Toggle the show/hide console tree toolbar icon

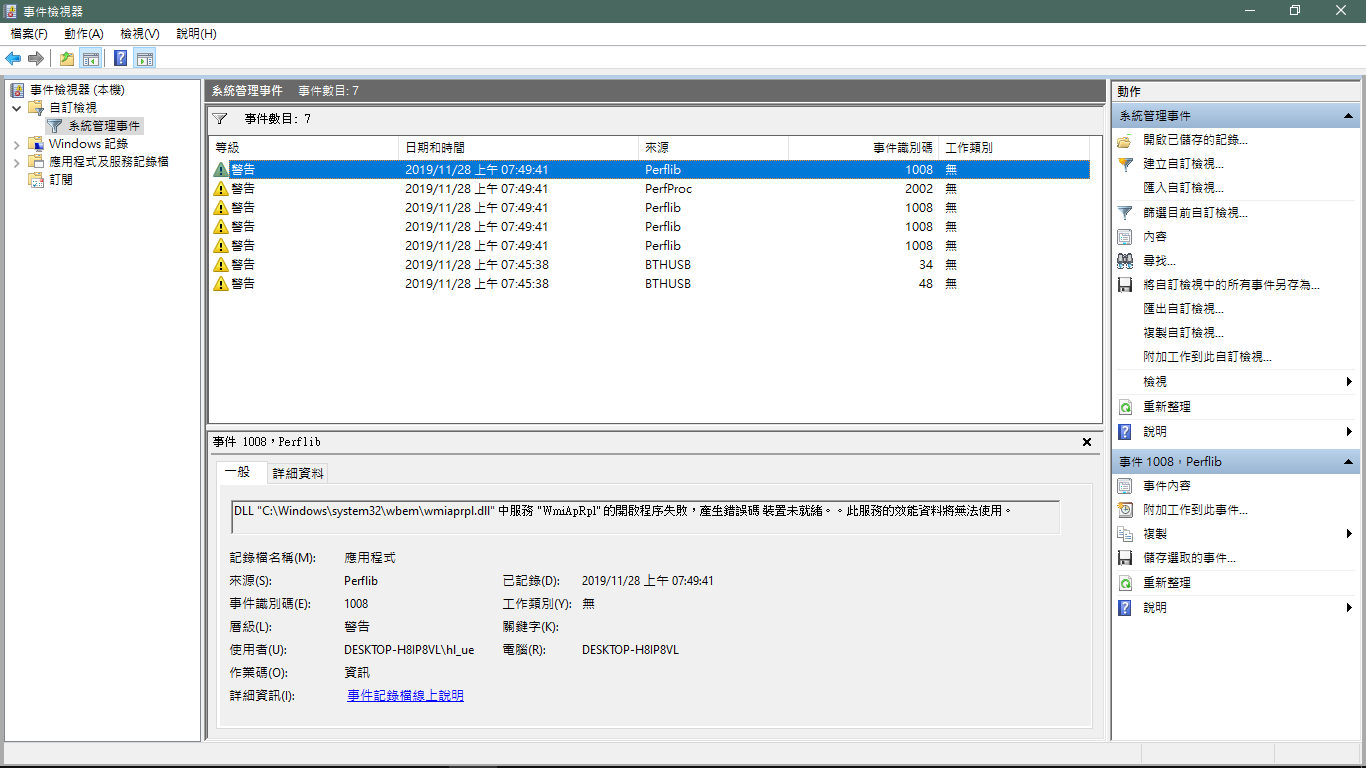pyautogui.click(x=90, y=58)
